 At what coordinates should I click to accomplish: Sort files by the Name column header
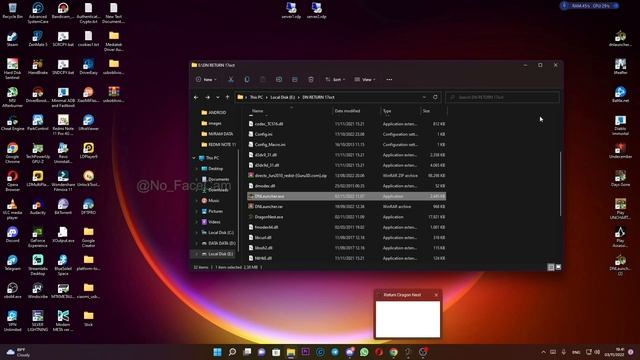(258, 111)
